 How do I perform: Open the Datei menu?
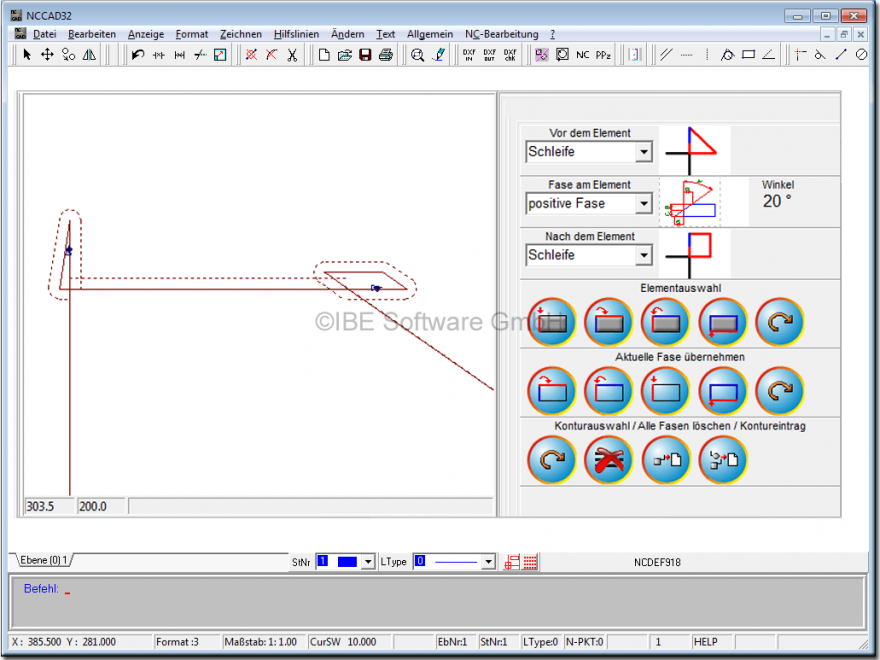(x=44, y=34)
